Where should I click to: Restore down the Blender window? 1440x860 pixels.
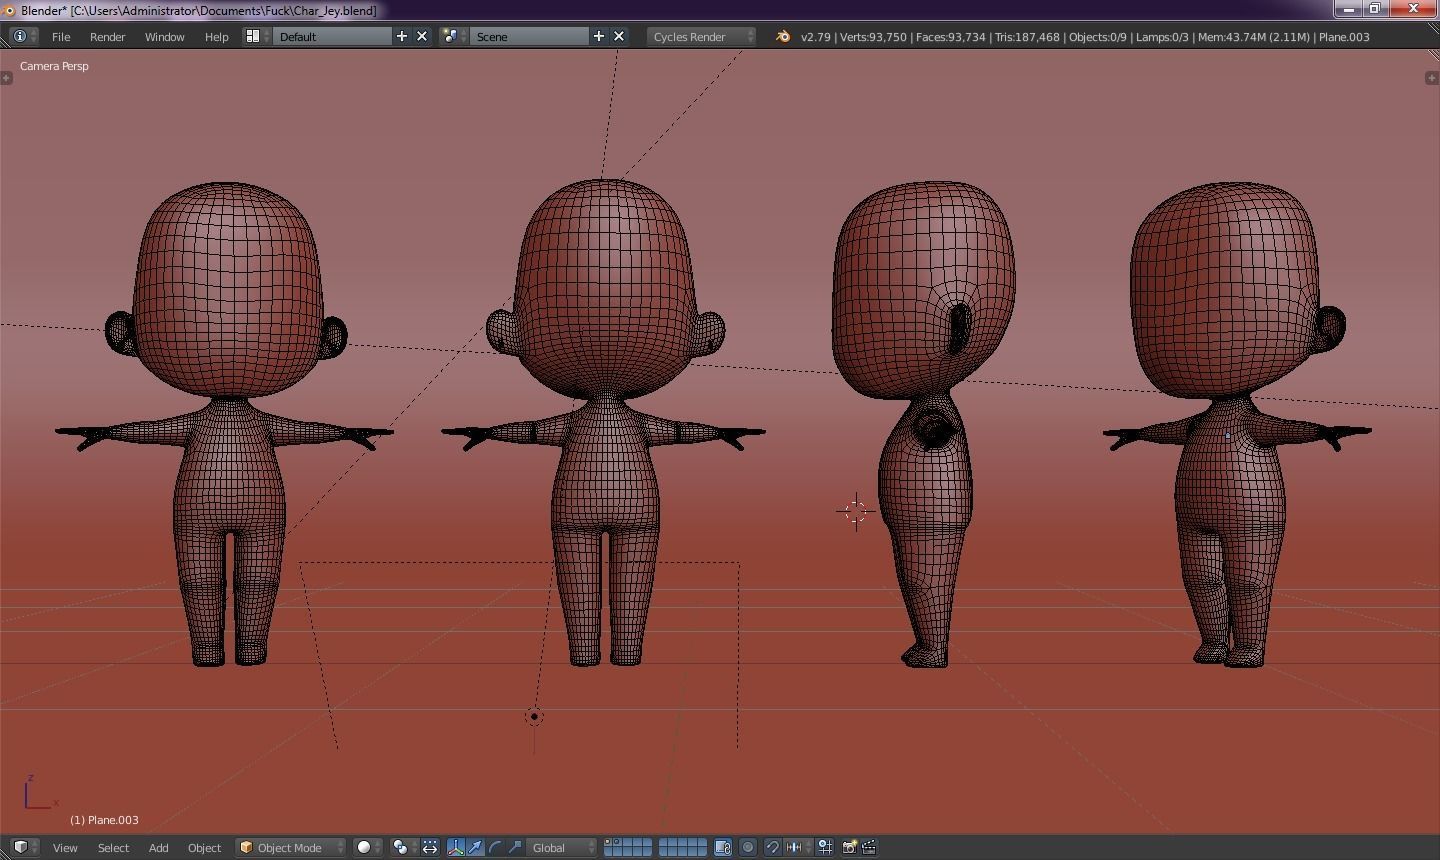[x=1375, y=9]
